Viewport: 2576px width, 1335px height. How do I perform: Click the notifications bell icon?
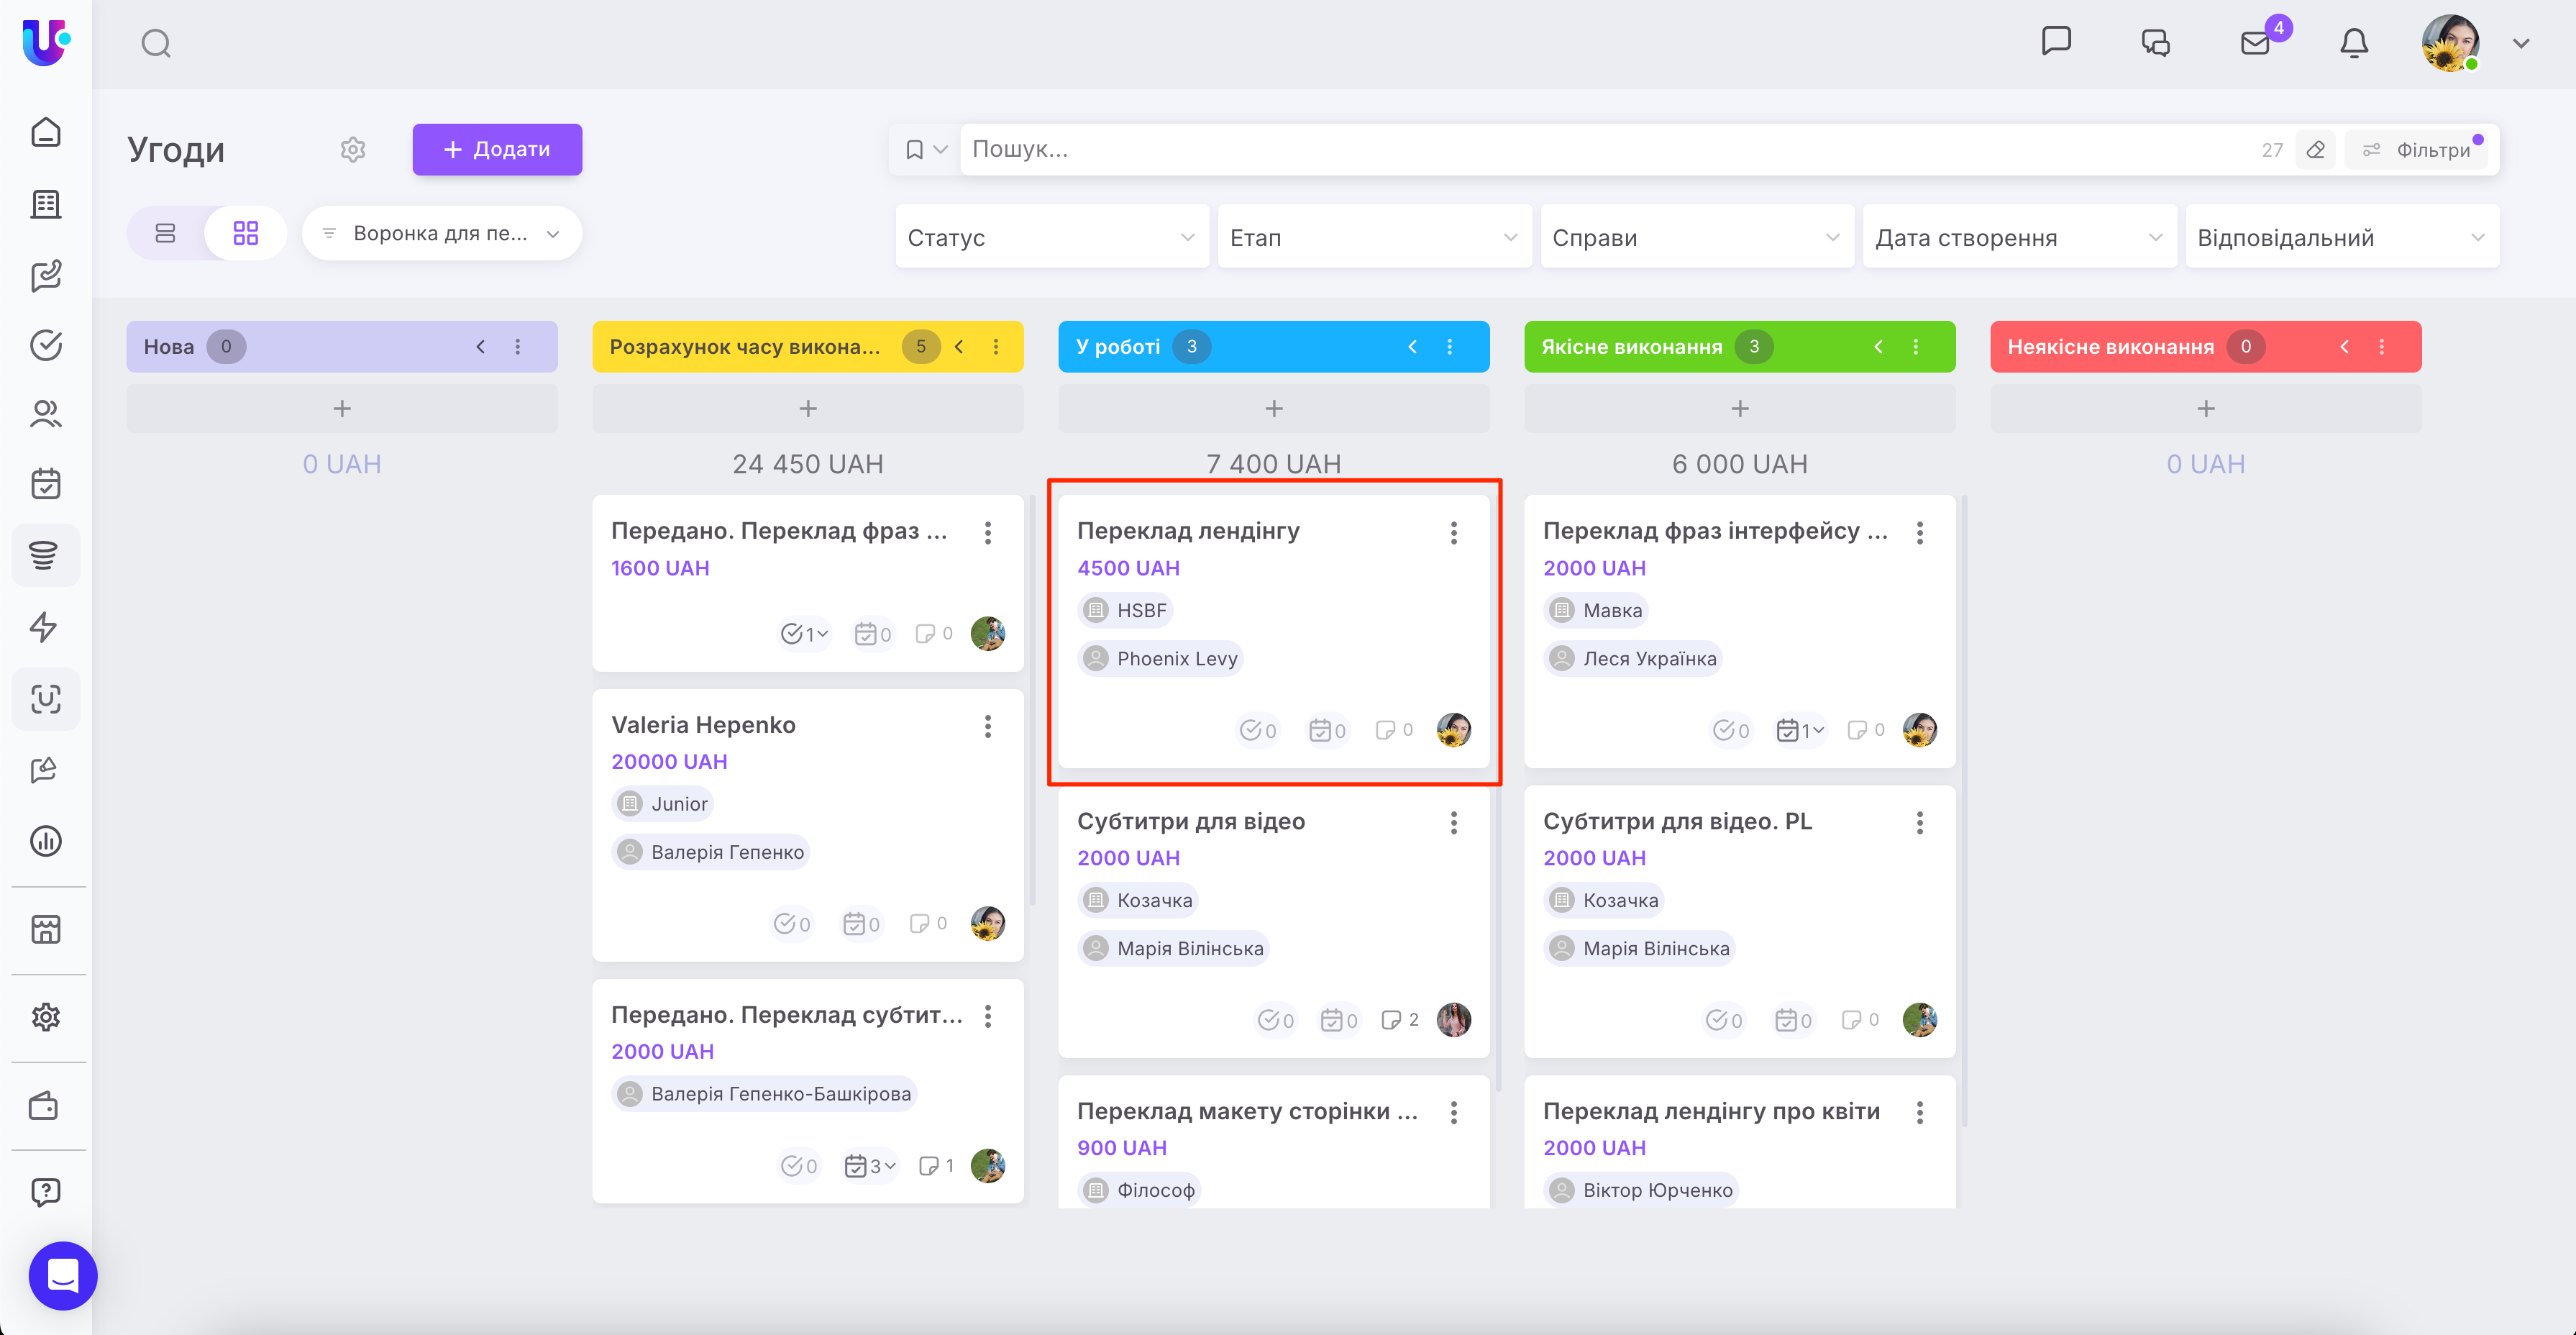pyautogui.click(x=2354, y=43)
